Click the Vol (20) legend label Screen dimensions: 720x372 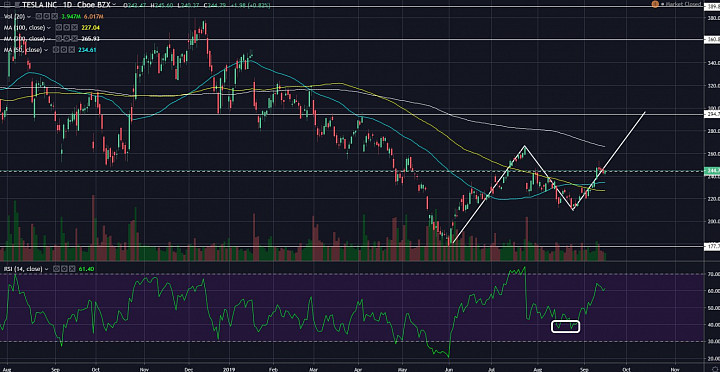15,17
